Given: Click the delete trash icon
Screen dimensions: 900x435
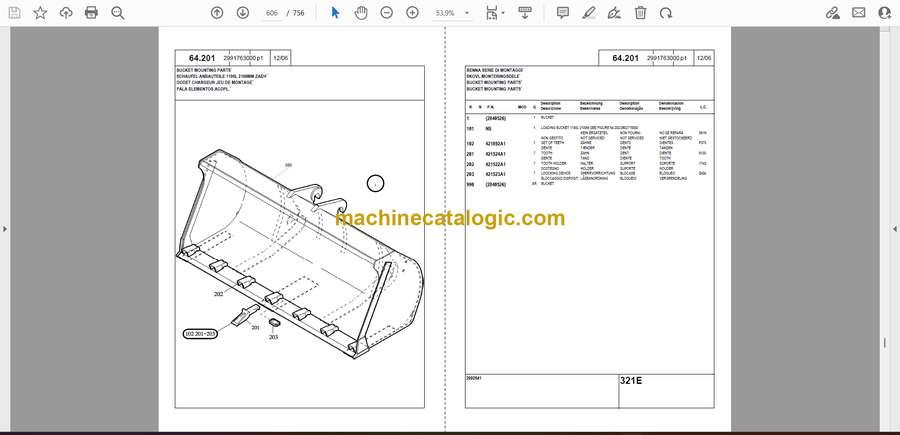Looking at the screenshot, I should [640, 13].
